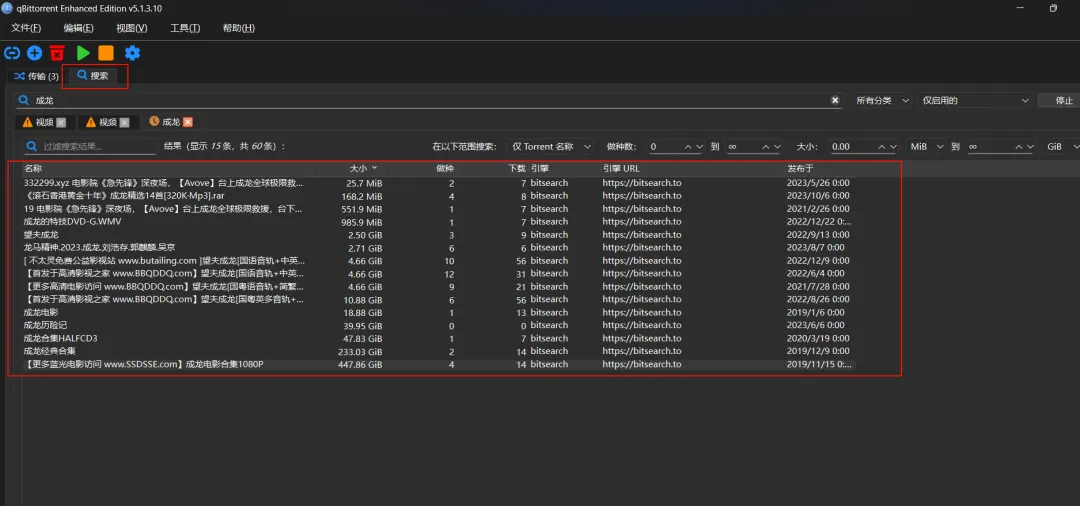The width and height of the screenshot is (1080, 506).
Task: Open settings with the blue gear icon
Action: click(132, 53)
